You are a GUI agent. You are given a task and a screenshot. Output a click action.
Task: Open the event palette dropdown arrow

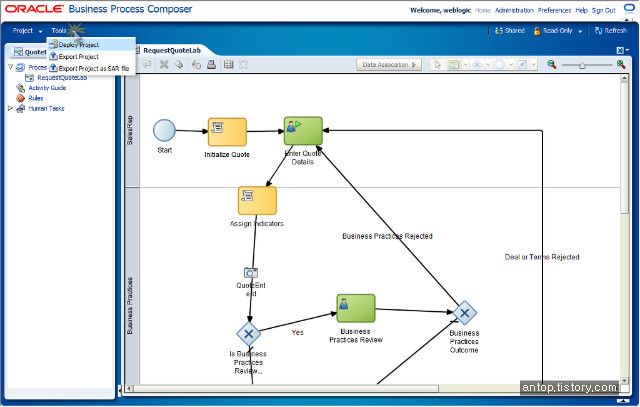coord(511,64)
